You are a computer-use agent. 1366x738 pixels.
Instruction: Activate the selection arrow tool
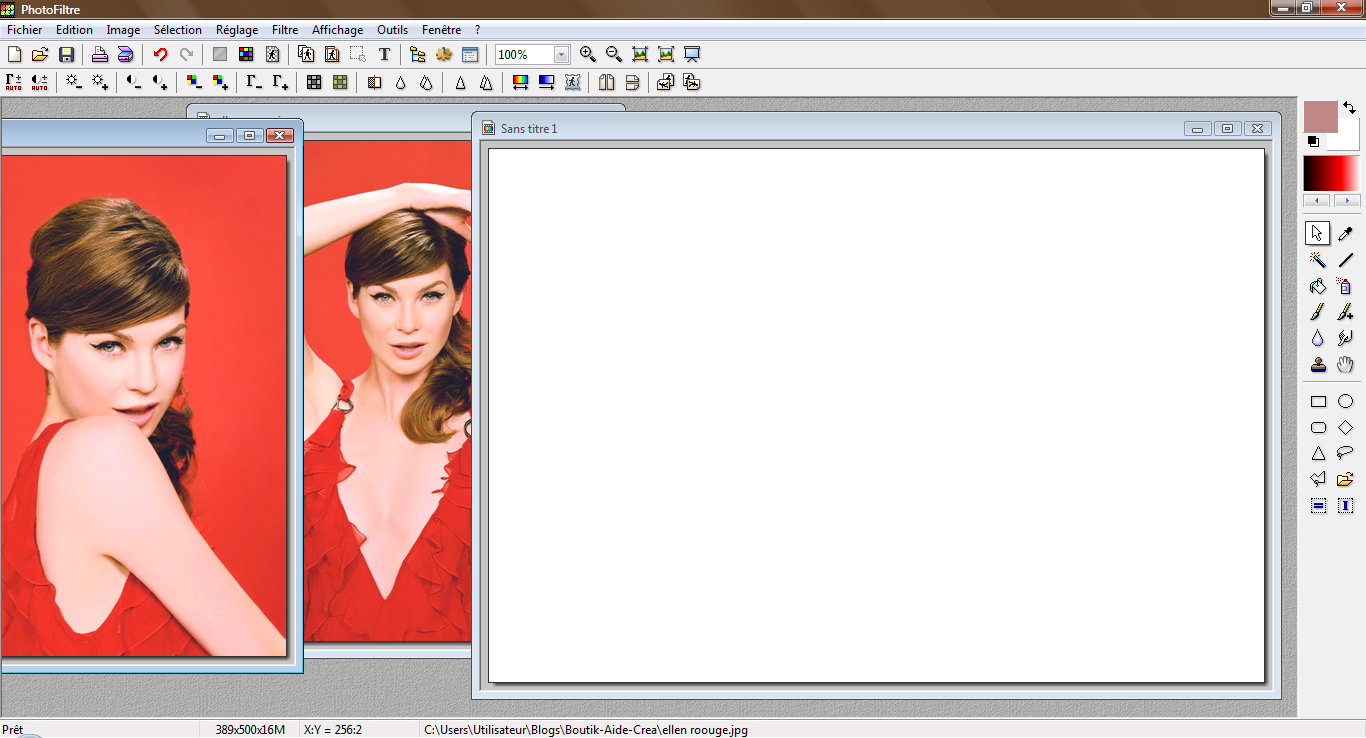[1318, 234]
